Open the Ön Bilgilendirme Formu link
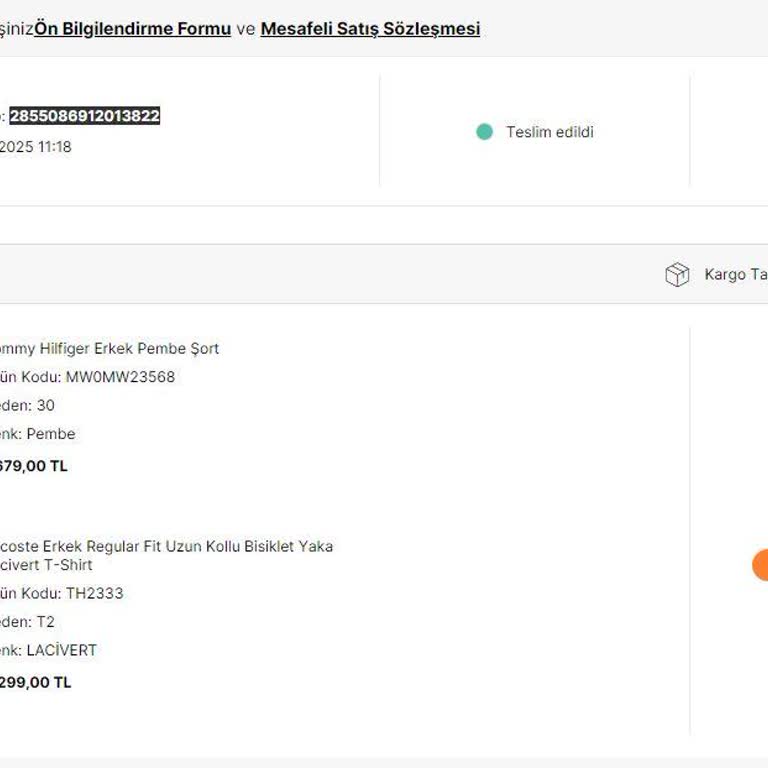 [x=133, y=29]
